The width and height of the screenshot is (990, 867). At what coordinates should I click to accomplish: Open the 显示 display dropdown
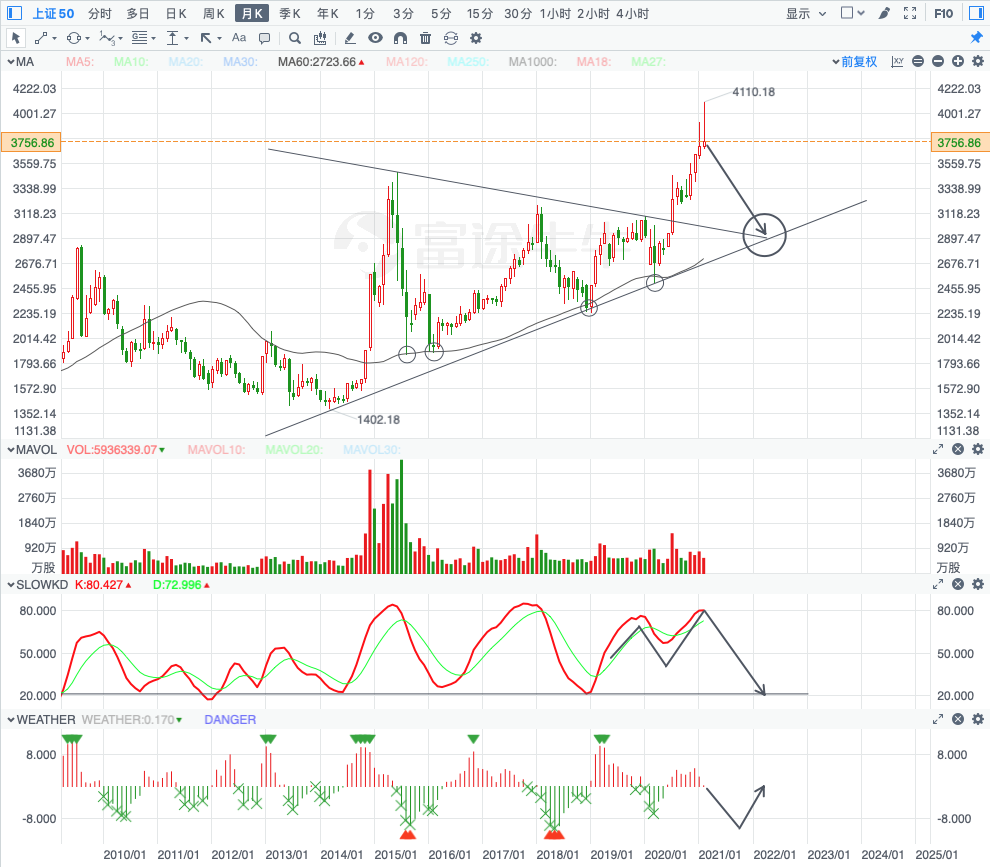[x=806, y=13]
